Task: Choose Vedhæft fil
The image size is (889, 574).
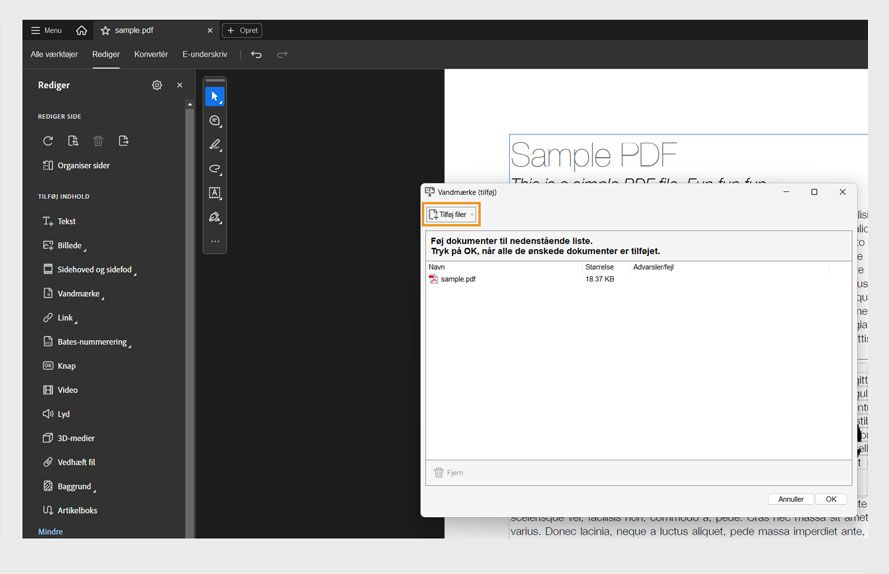Action: pos(69,462)
